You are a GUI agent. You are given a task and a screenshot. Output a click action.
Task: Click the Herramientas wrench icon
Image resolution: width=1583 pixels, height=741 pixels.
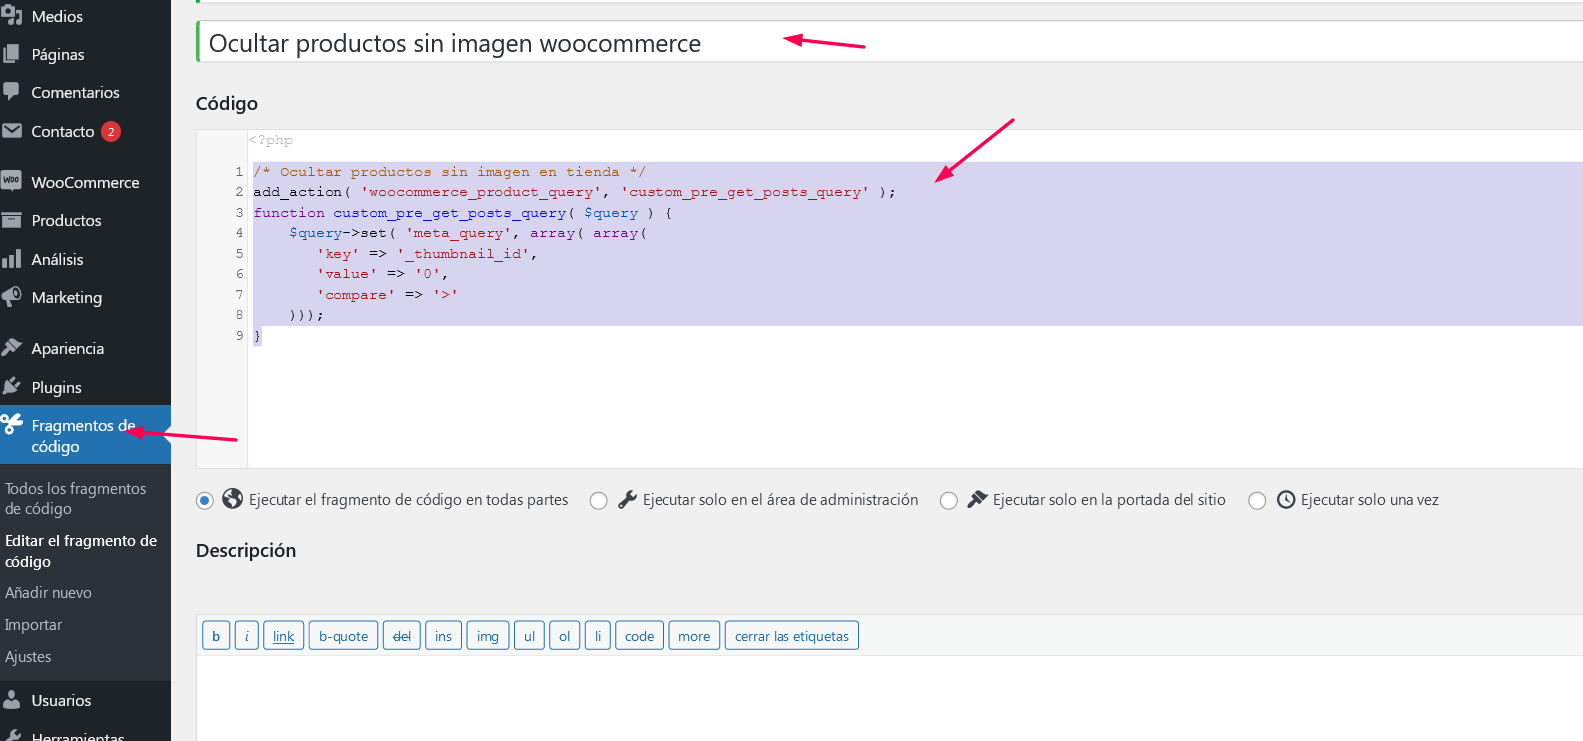12,736
